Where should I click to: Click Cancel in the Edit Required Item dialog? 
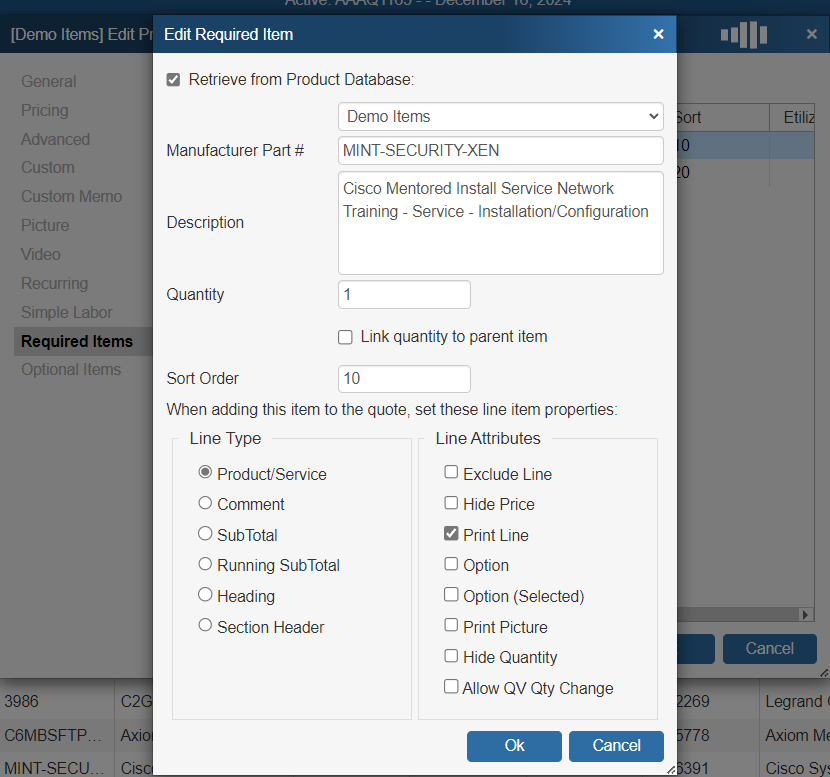[x=616, y=745]
